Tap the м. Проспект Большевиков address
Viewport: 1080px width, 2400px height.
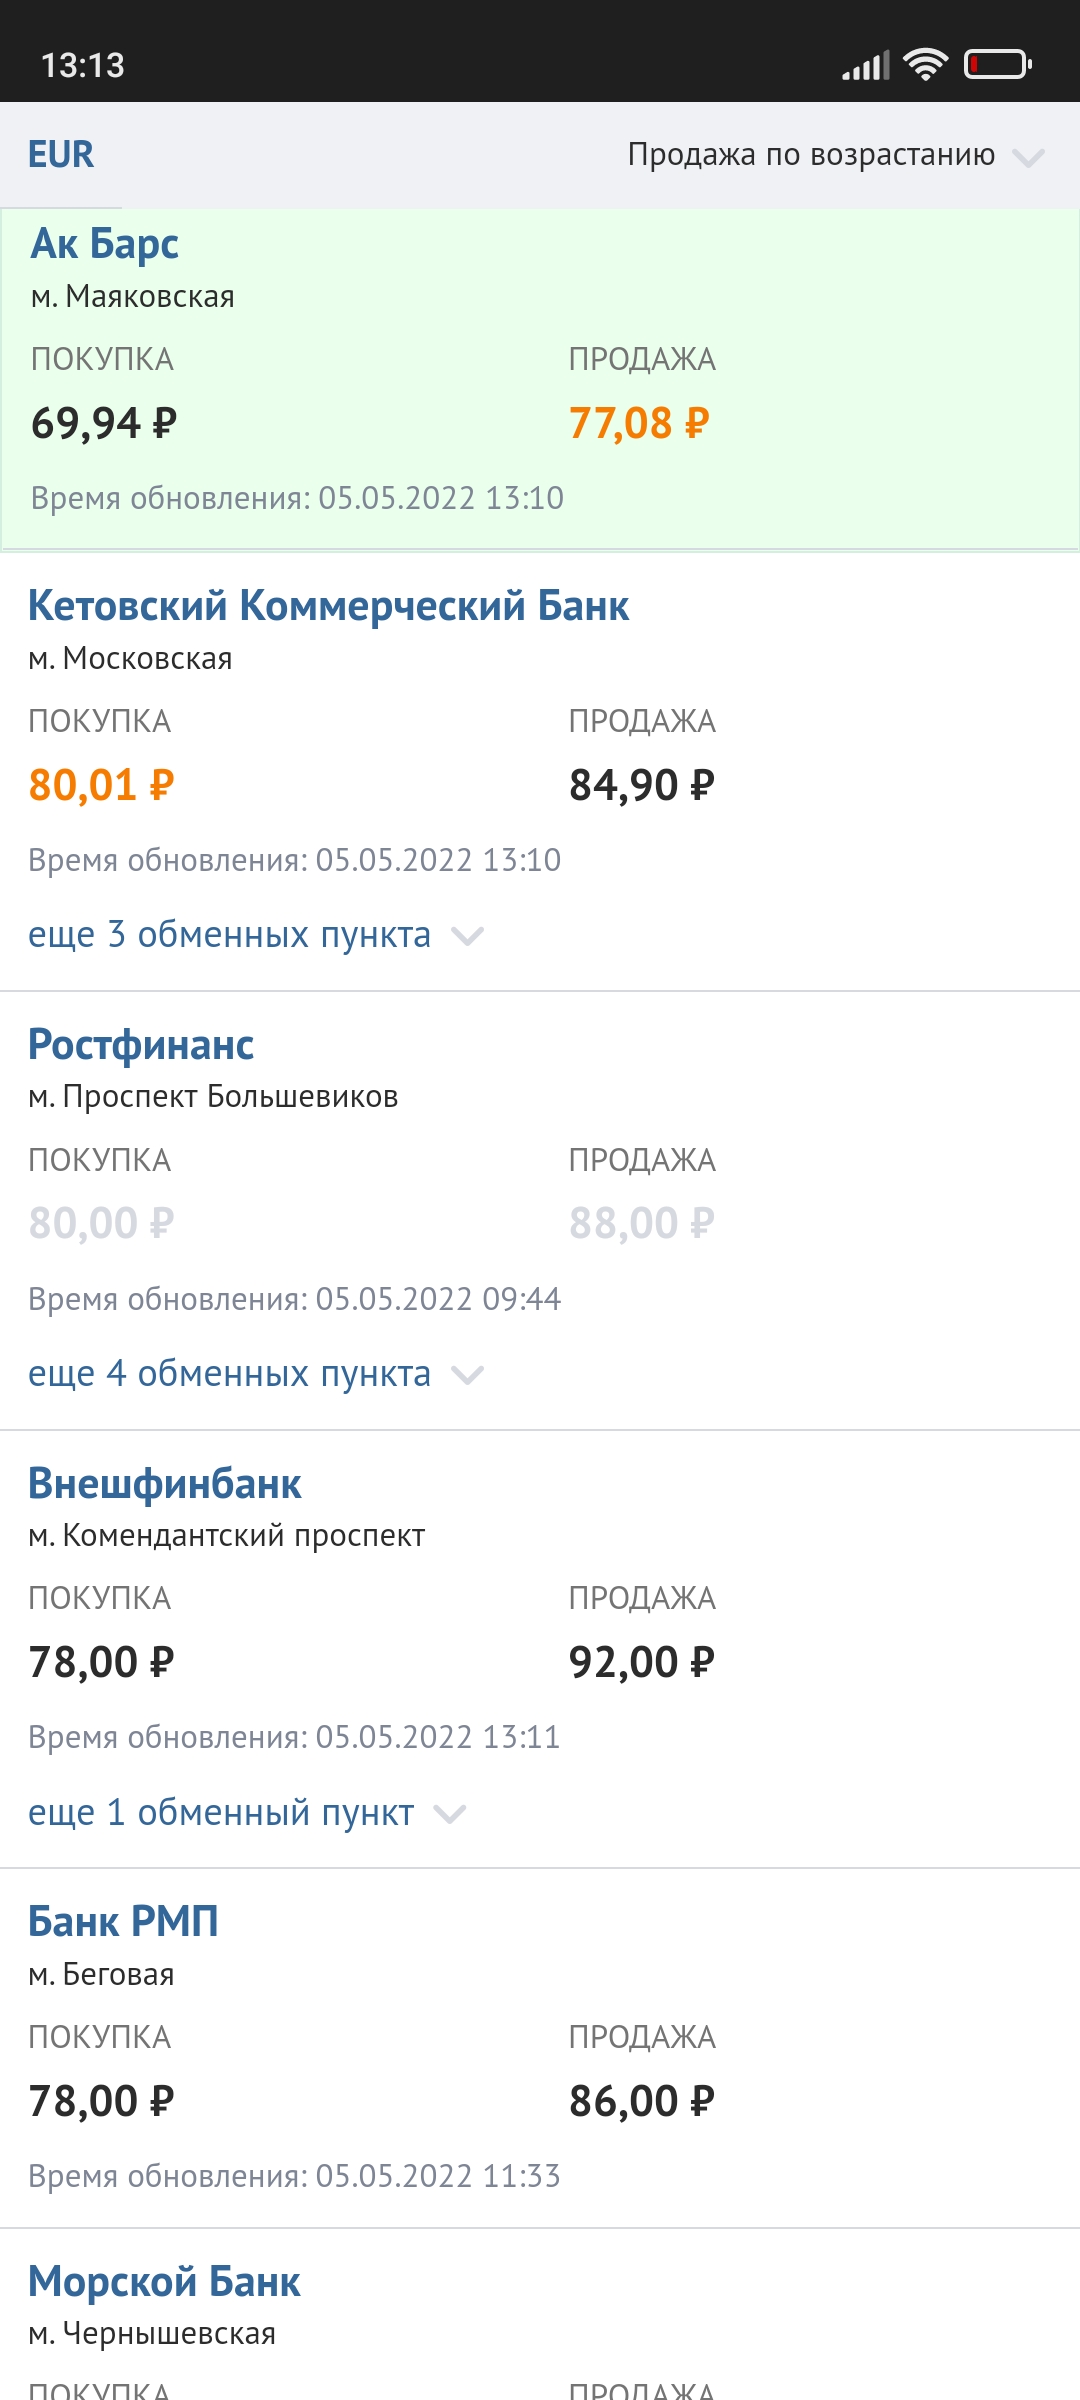pyautogui.click(x=213, y=1097)
